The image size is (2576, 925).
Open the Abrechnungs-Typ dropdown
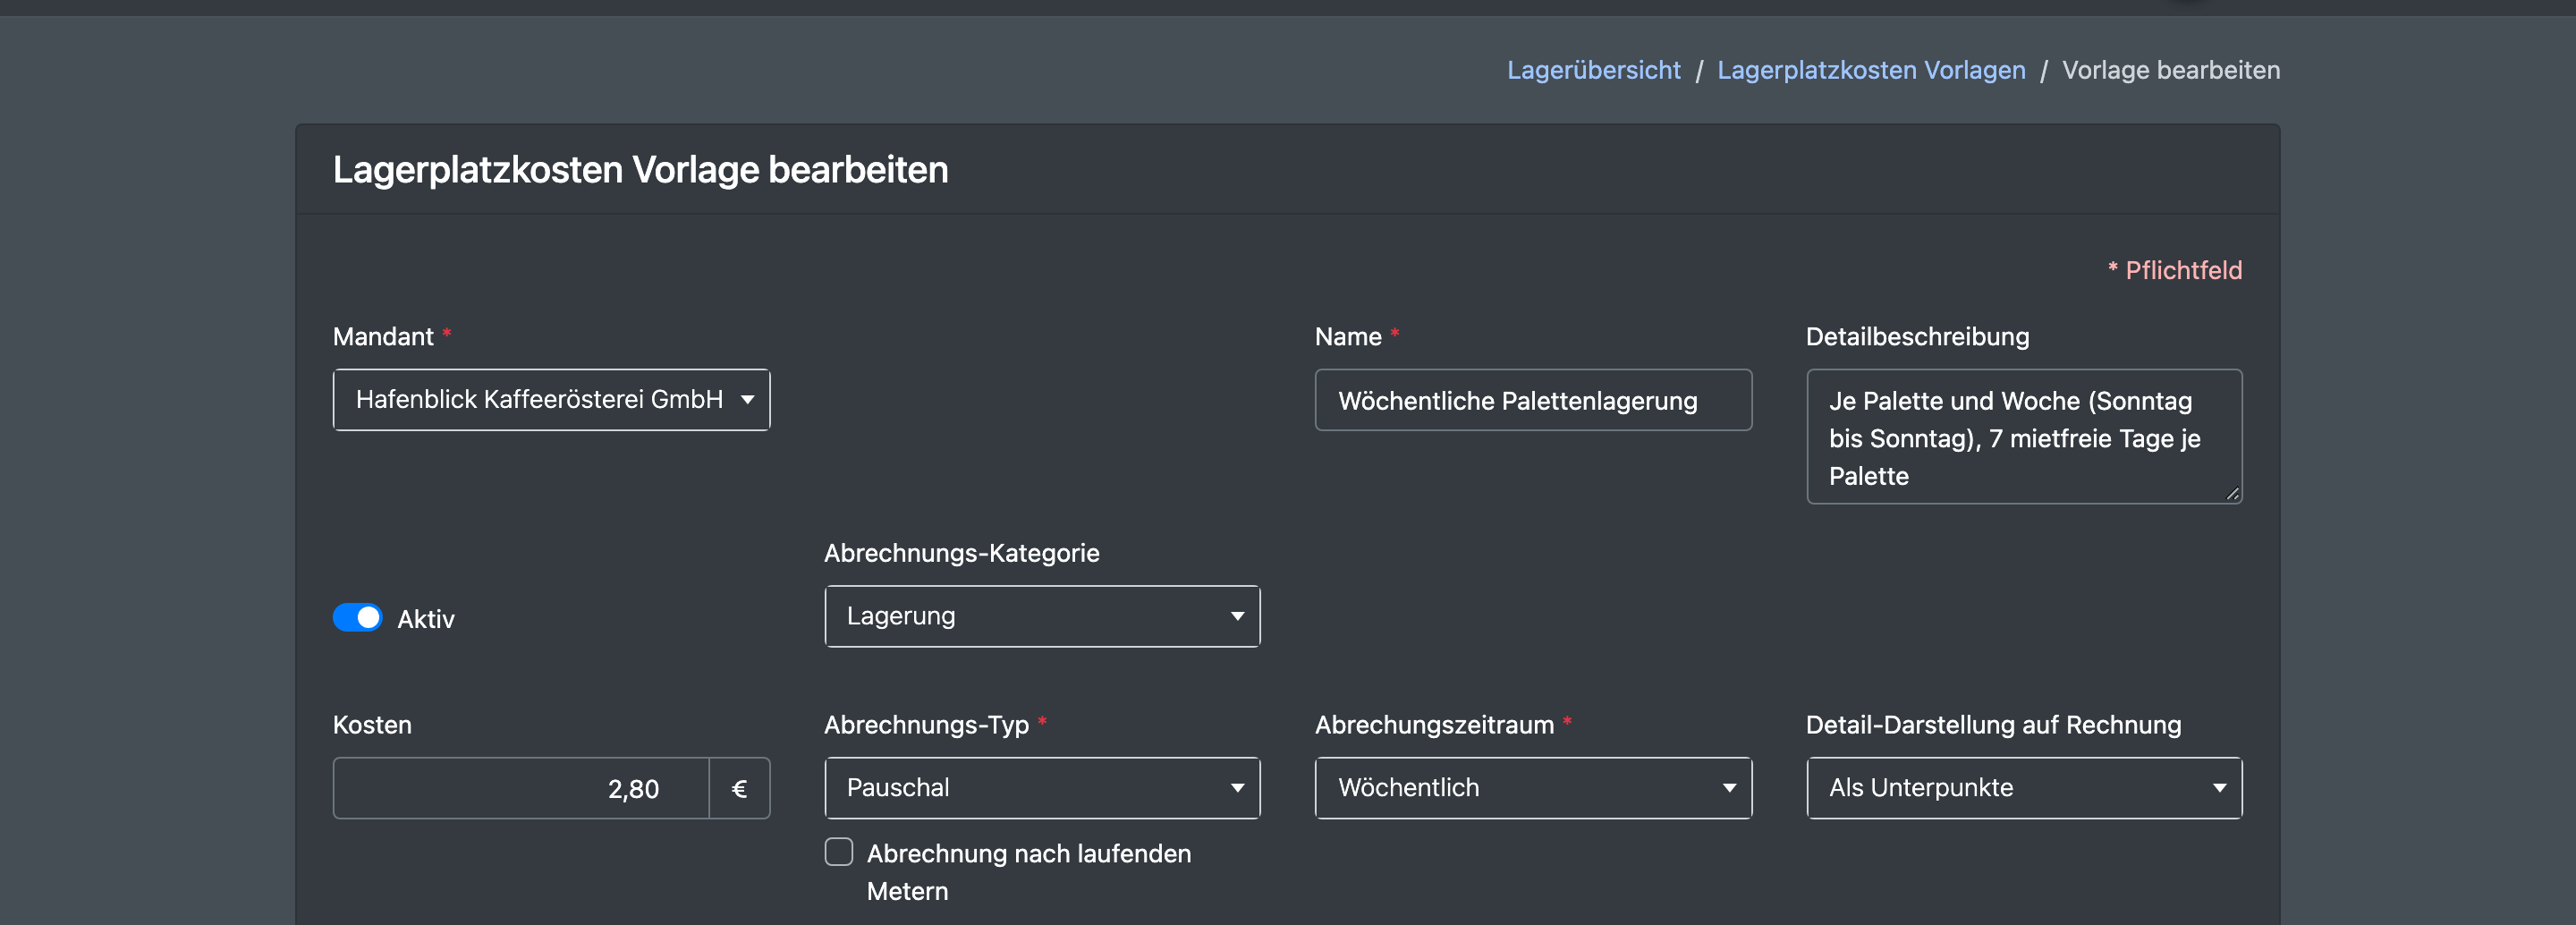[x=1042, y=788]
